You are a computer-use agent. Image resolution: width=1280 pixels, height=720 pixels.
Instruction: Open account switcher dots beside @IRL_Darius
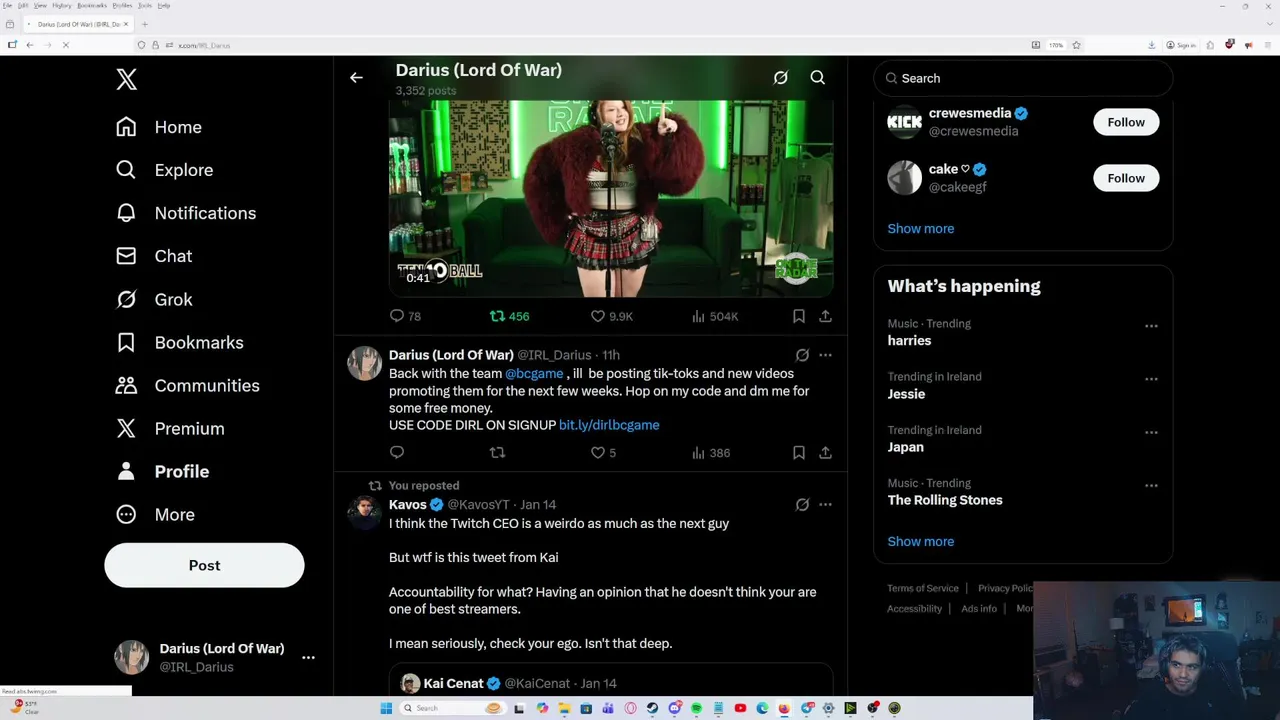tap(308, 657)
